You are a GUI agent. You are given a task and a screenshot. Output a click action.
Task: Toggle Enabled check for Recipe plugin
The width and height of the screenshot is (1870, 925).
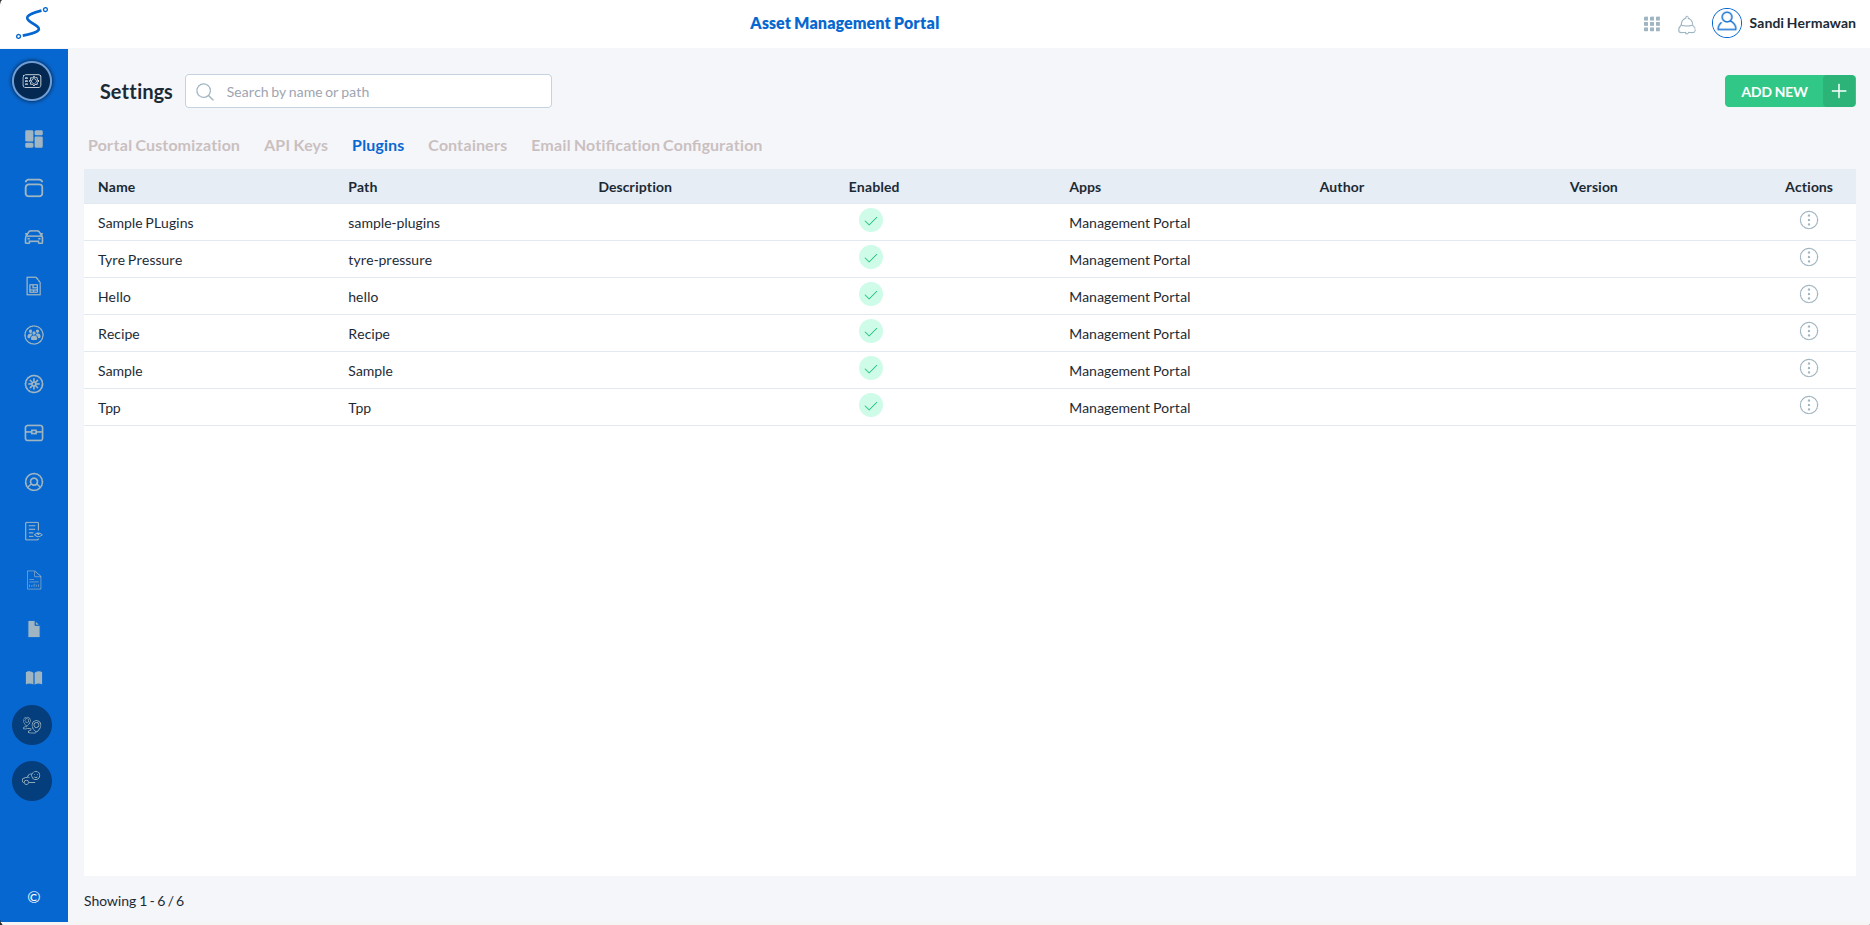coord(871,332)
